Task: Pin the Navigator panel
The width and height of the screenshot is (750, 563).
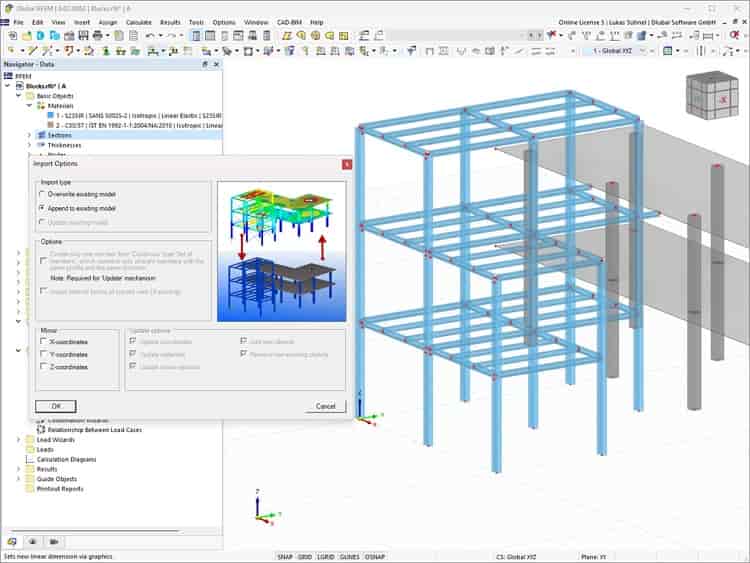Action: 205,64
